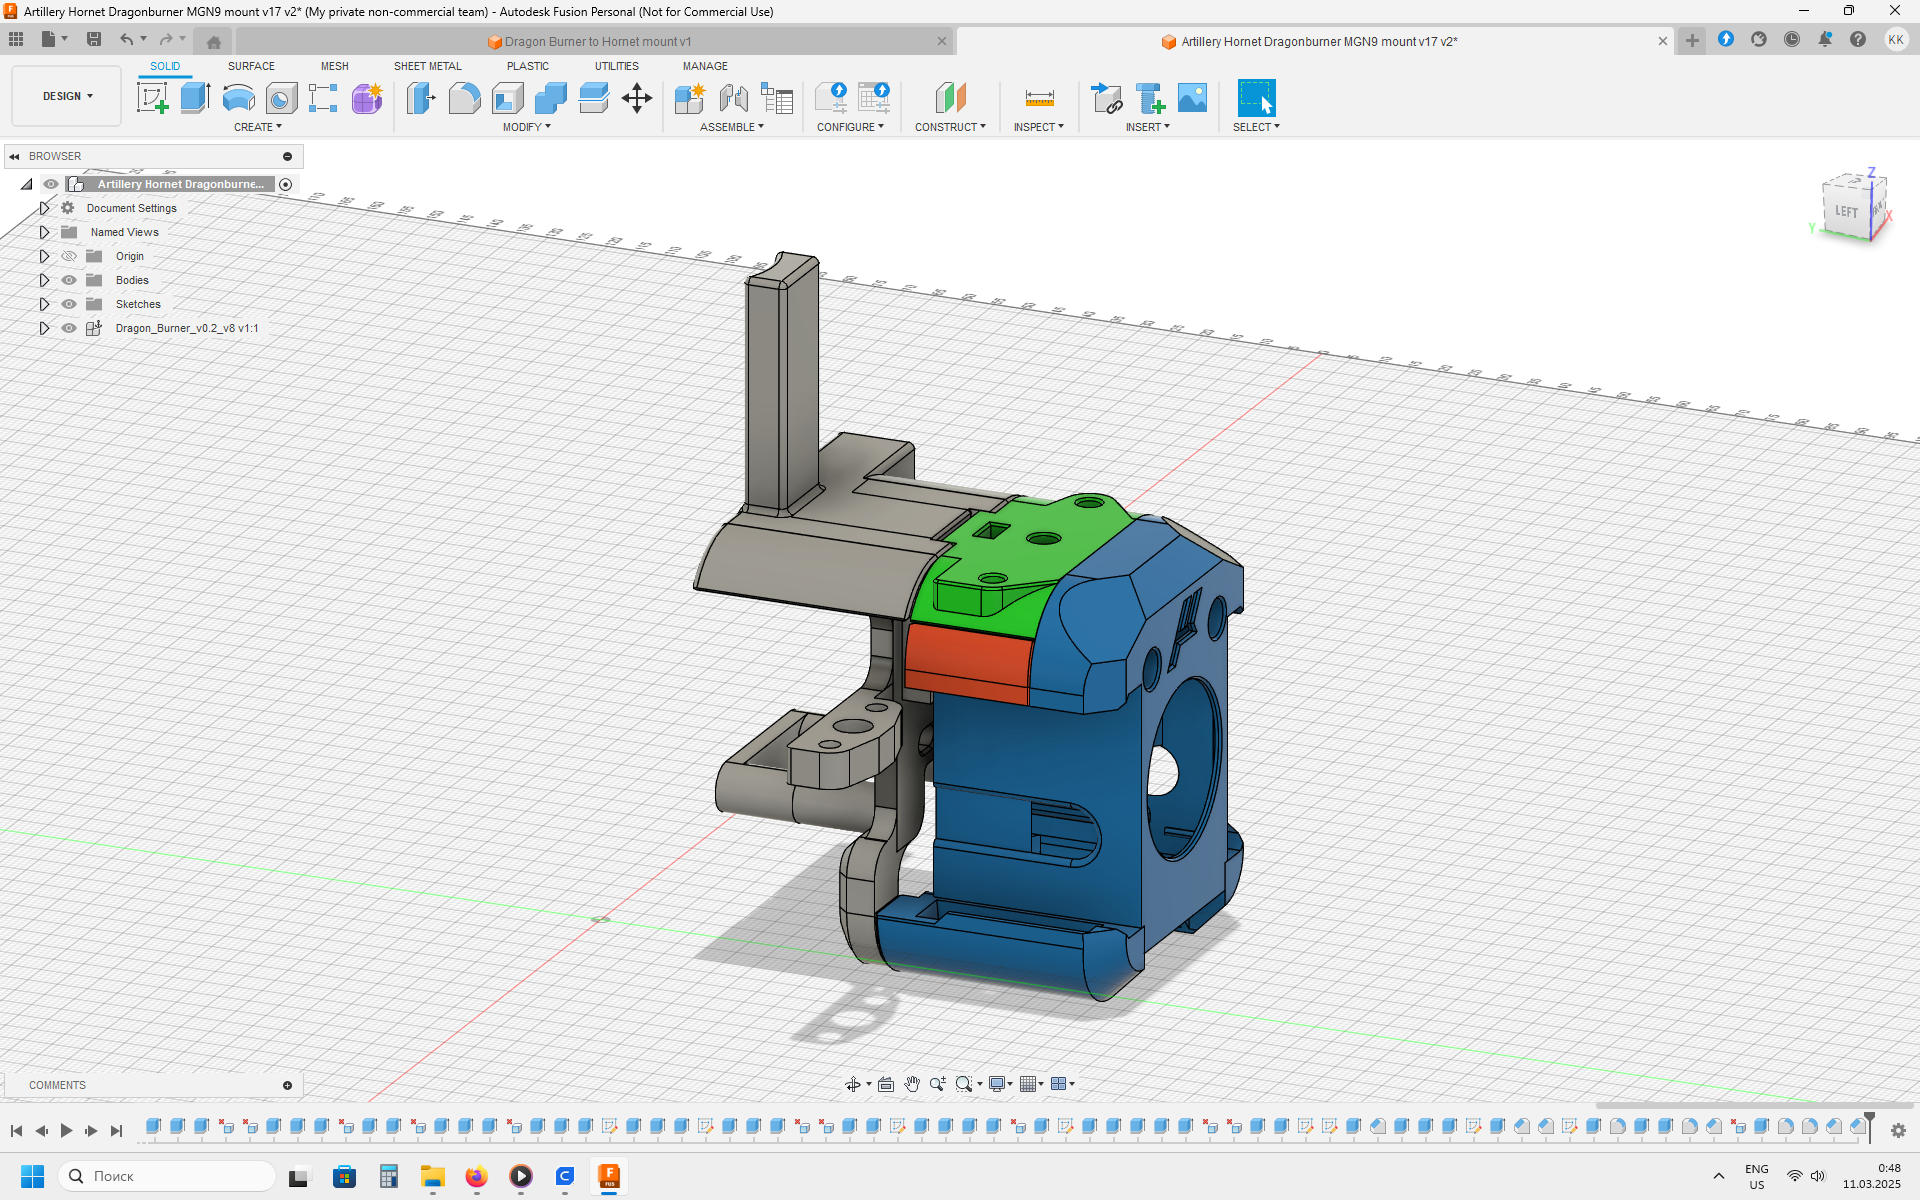Click the New Component icon
The image size is (1920, 1200).
click(x=690, y=98)
